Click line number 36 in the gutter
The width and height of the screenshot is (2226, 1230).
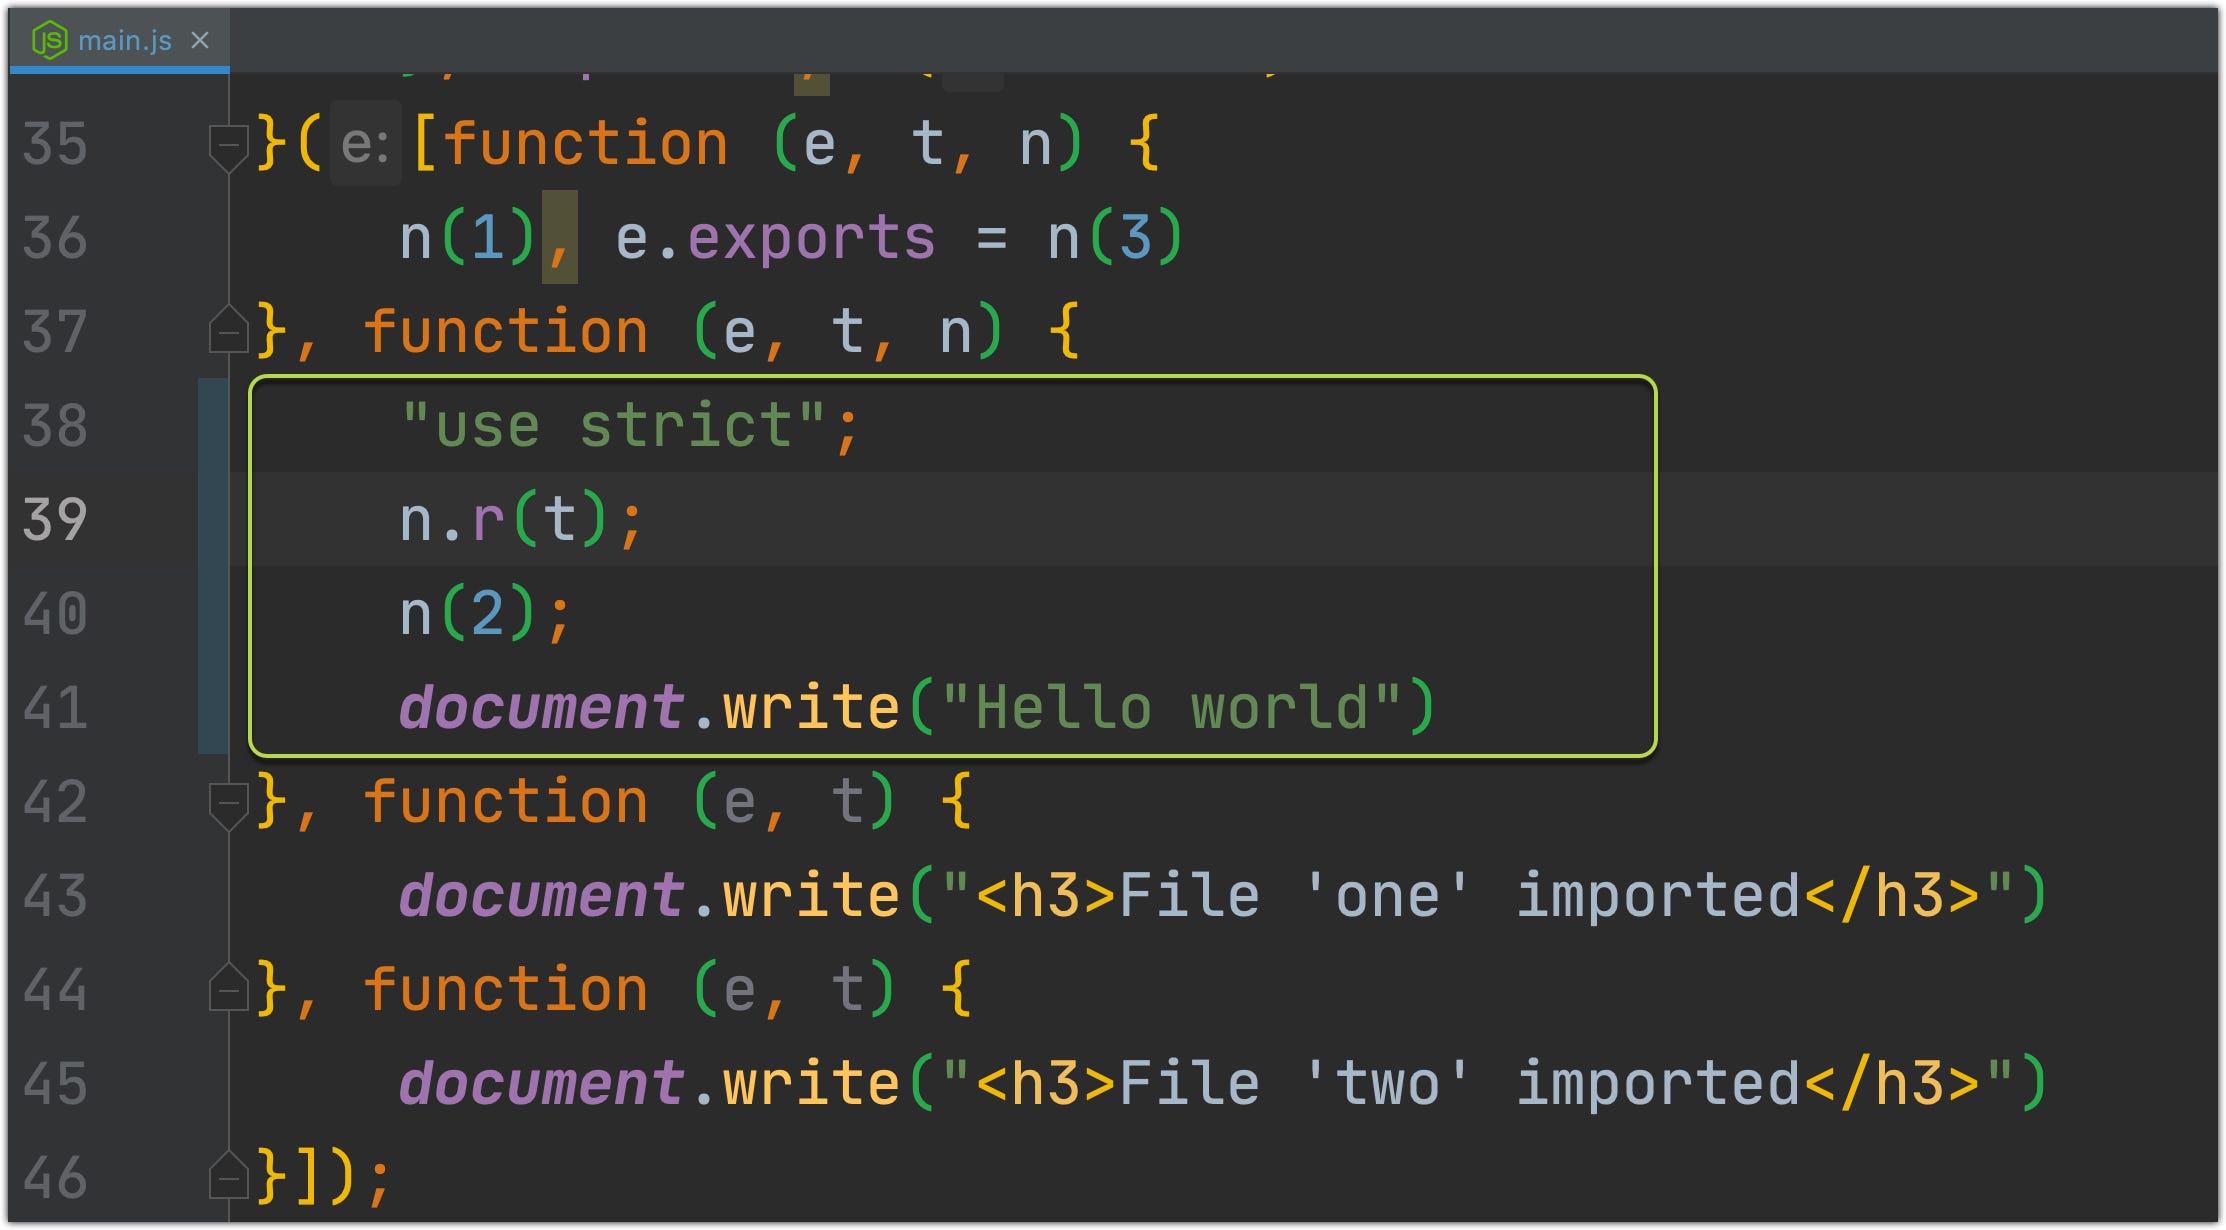(x=55, y=238)
